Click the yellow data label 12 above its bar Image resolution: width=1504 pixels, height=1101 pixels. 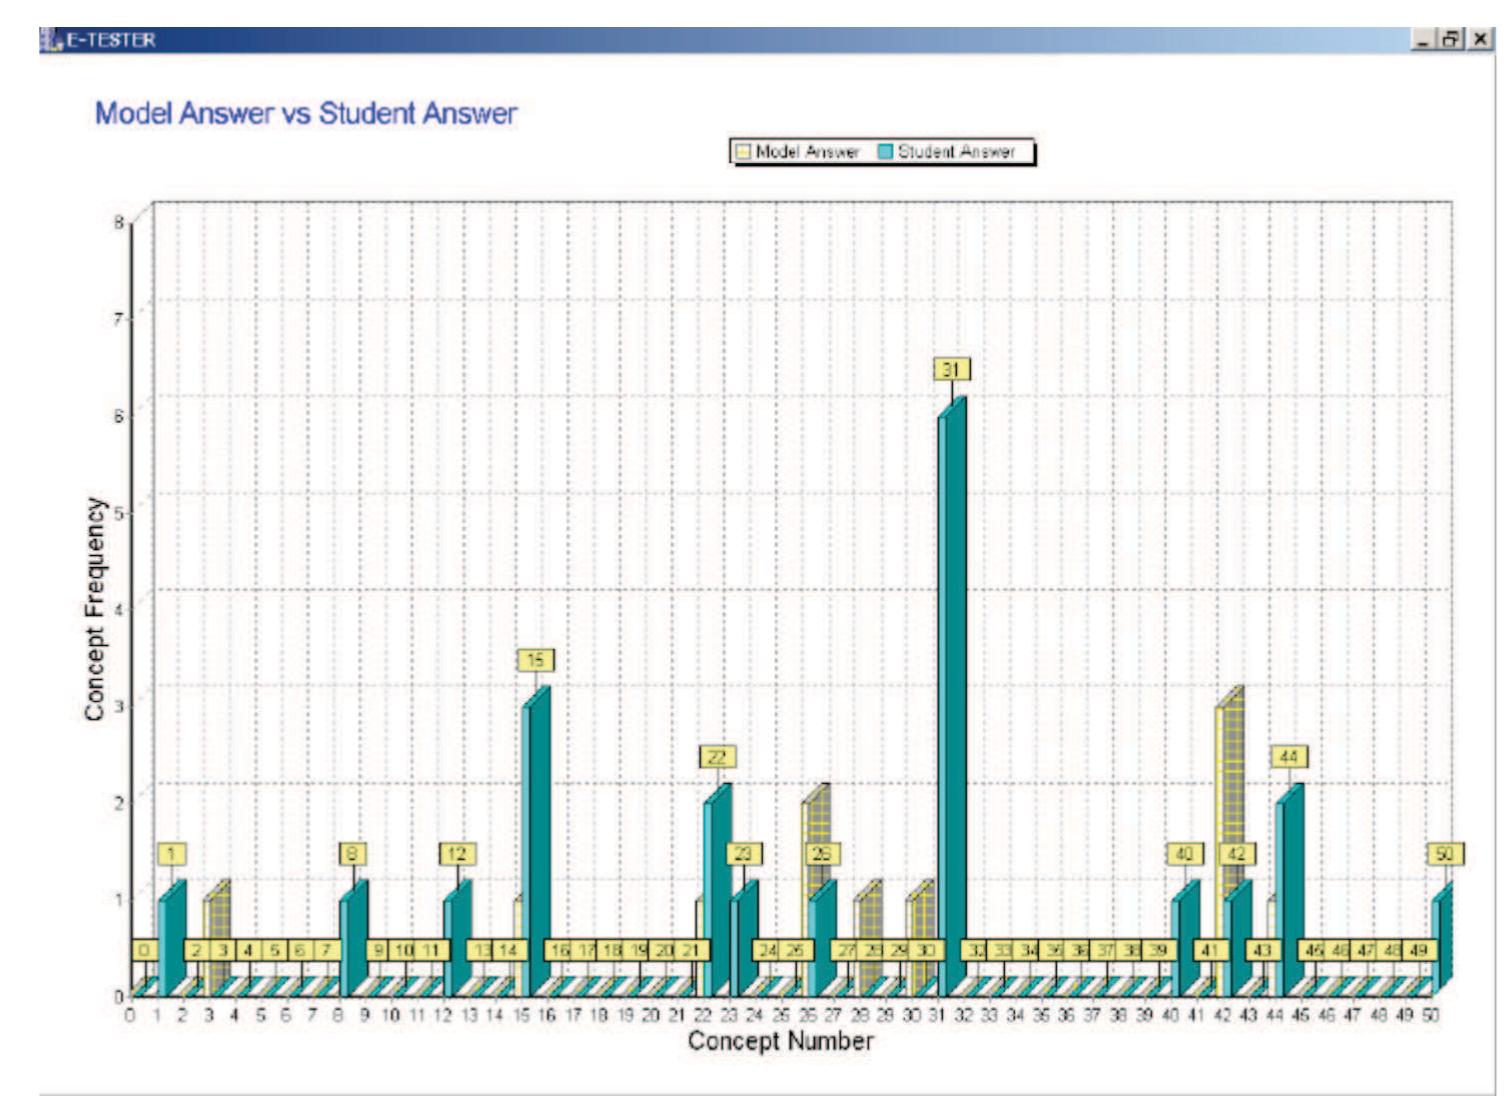point(457,854)
